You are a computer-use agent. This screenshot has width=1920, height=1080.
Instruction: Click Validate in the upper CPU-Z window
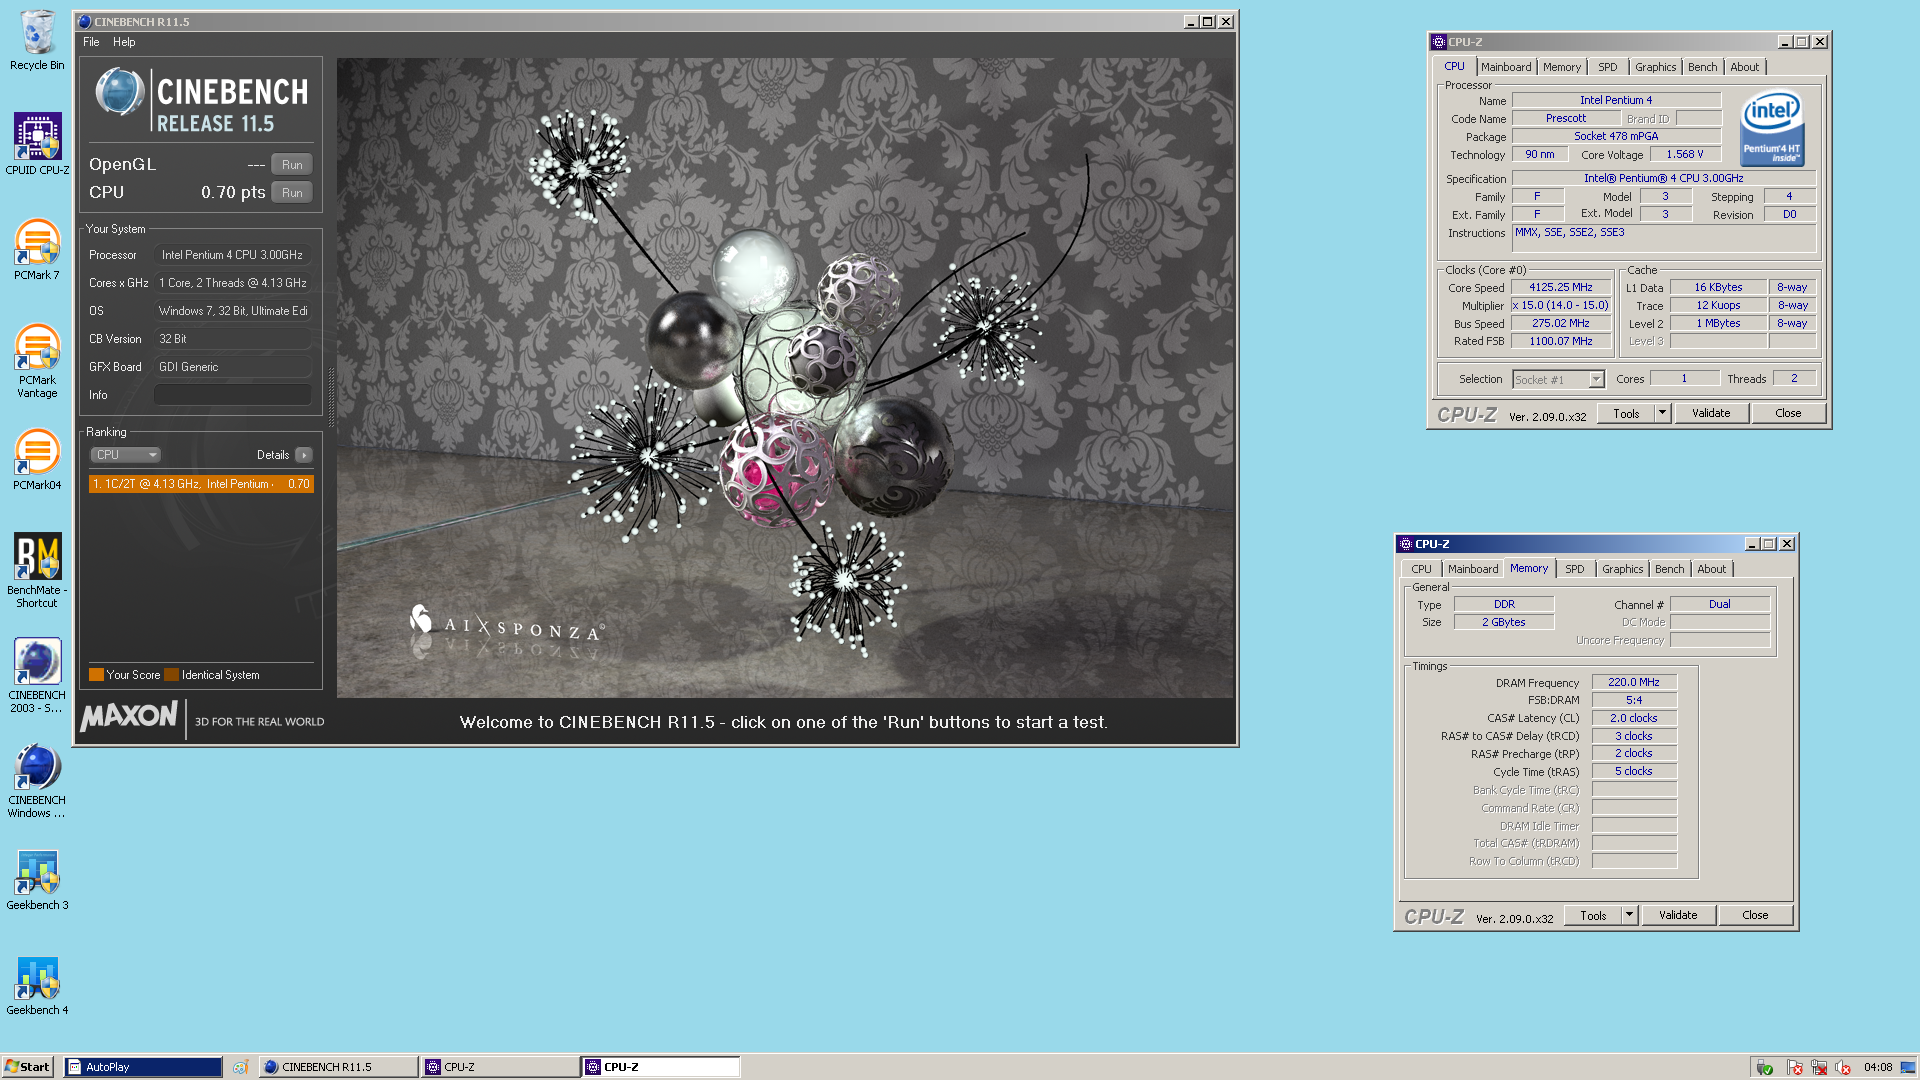(x=1711, y=413)
